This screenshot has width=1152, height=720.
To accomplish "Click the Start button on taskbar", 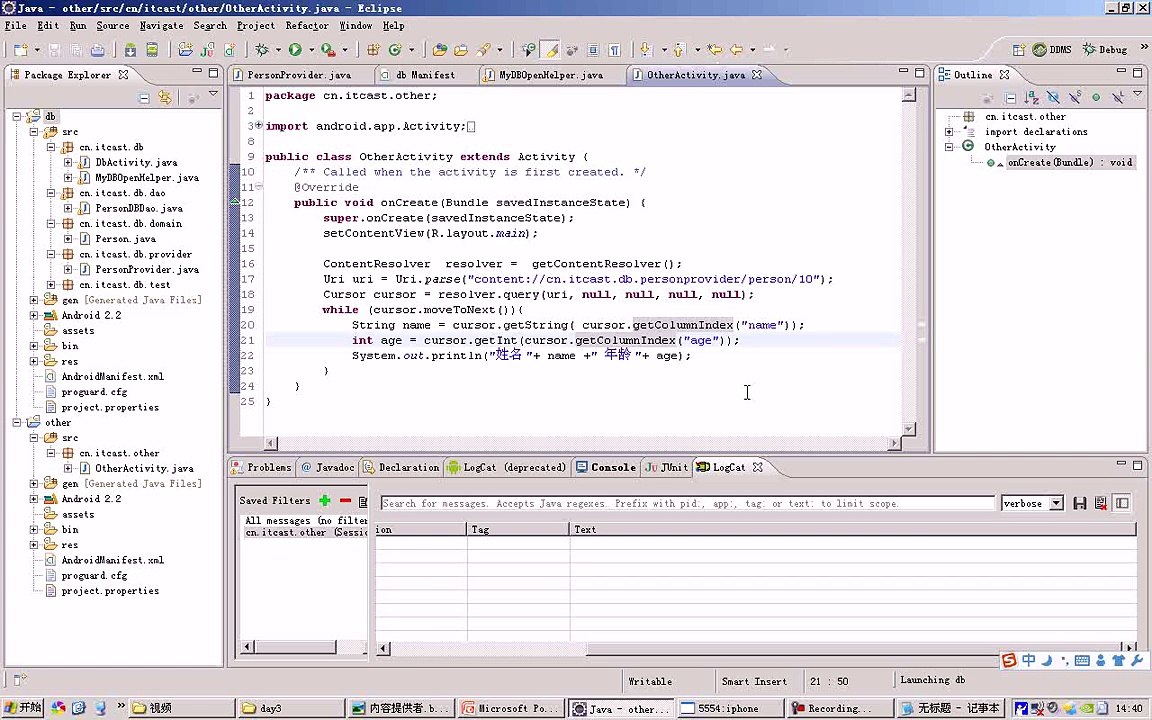I will (23, 708).
